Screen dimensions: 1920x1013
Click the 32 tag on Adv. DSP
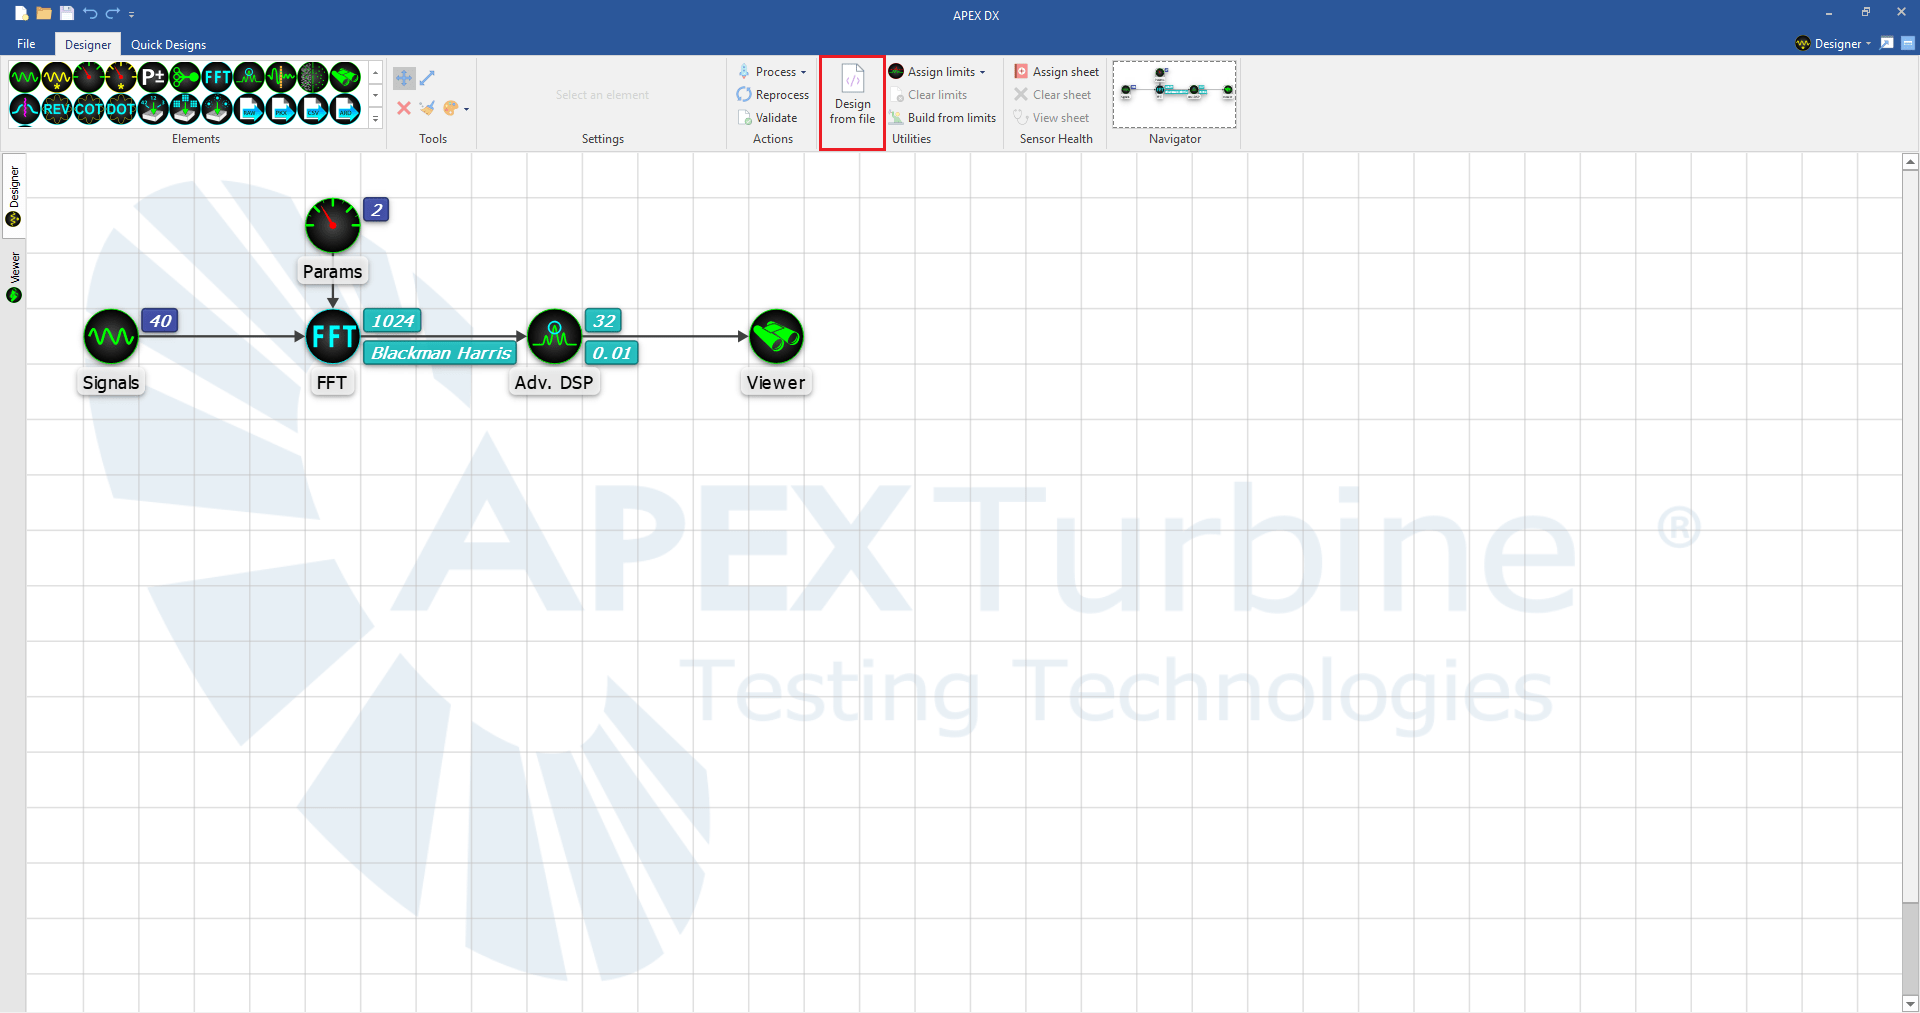[x=604, y=321]
